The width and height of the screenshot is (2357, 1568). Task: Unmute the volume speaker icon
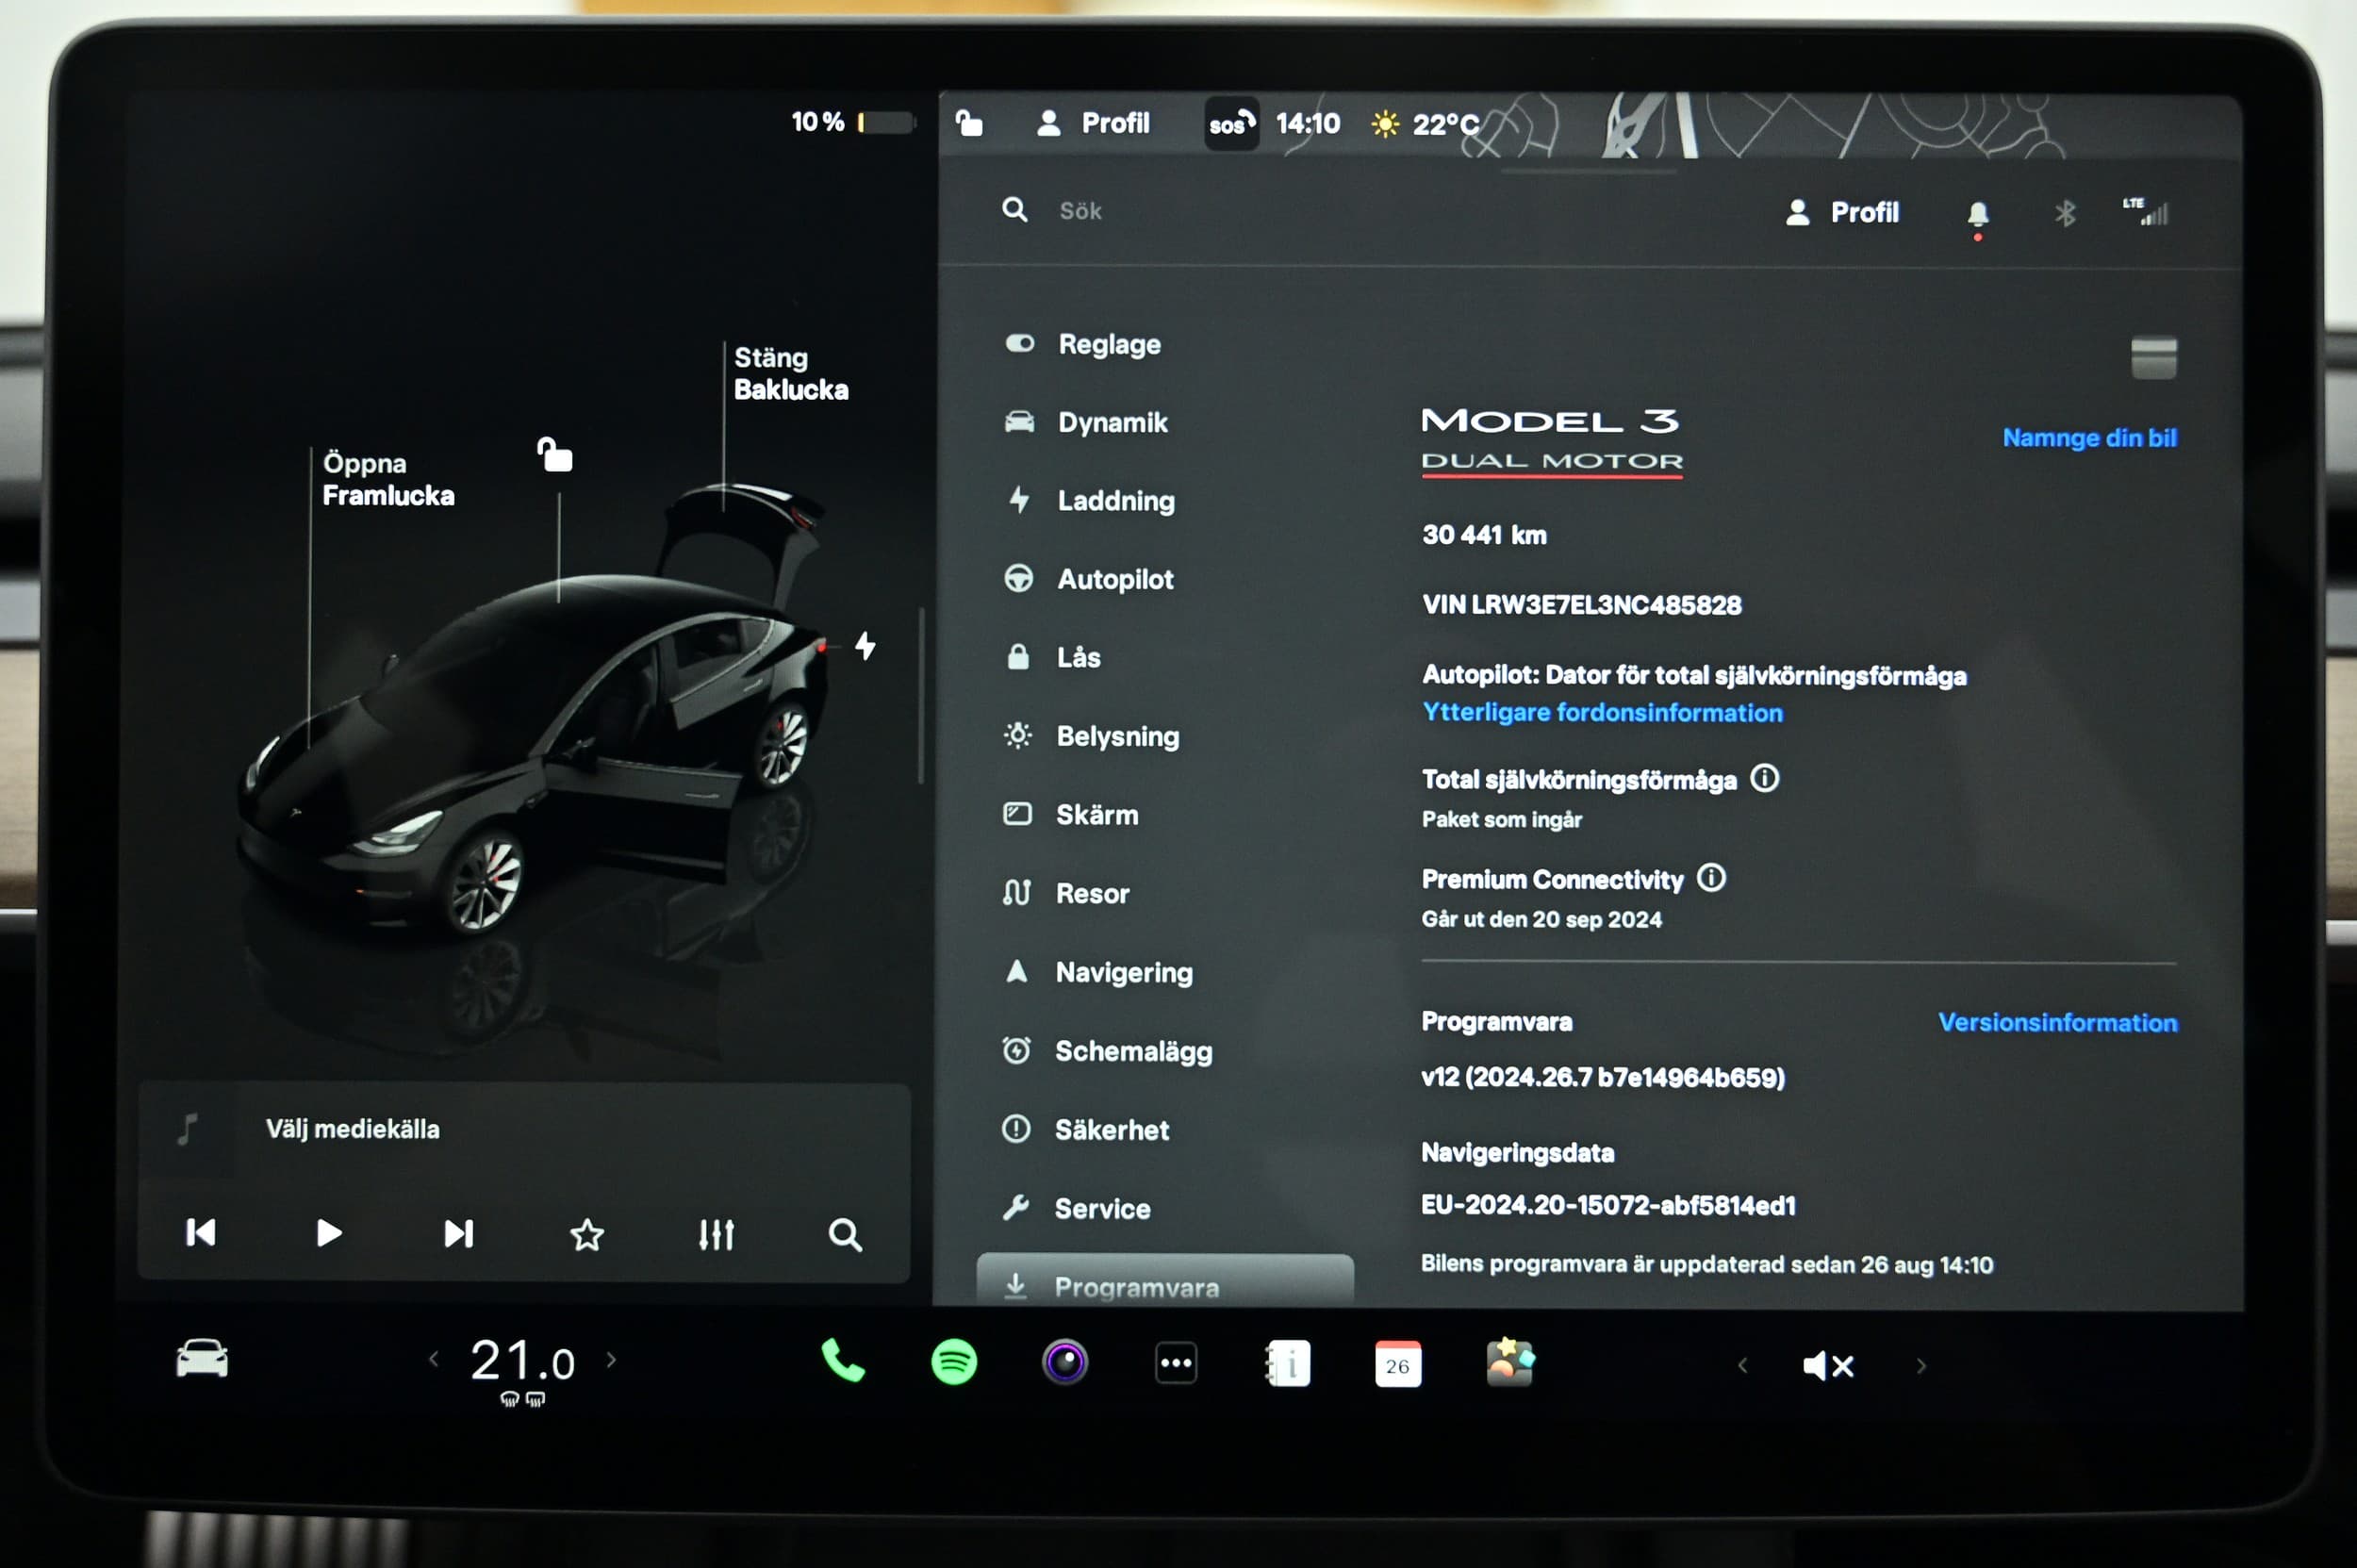tap(1828, 1366)
